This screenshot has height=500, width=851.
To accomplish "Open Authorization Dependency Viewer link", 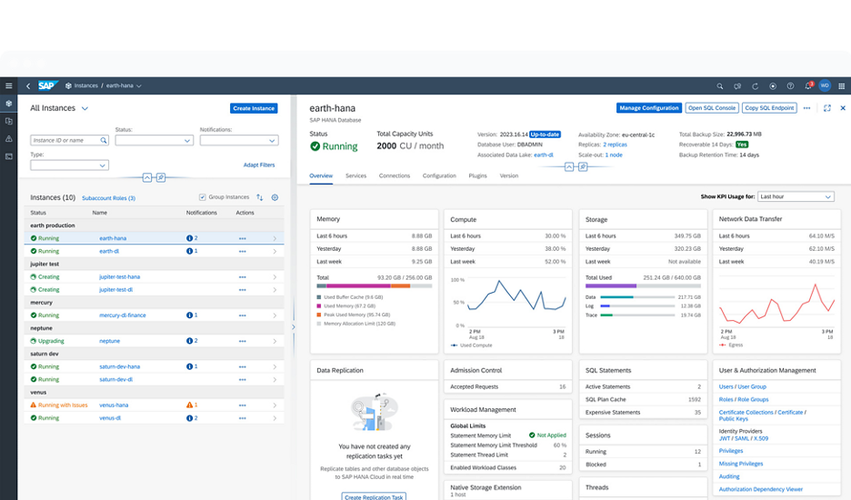I will [x=760, y=489].
